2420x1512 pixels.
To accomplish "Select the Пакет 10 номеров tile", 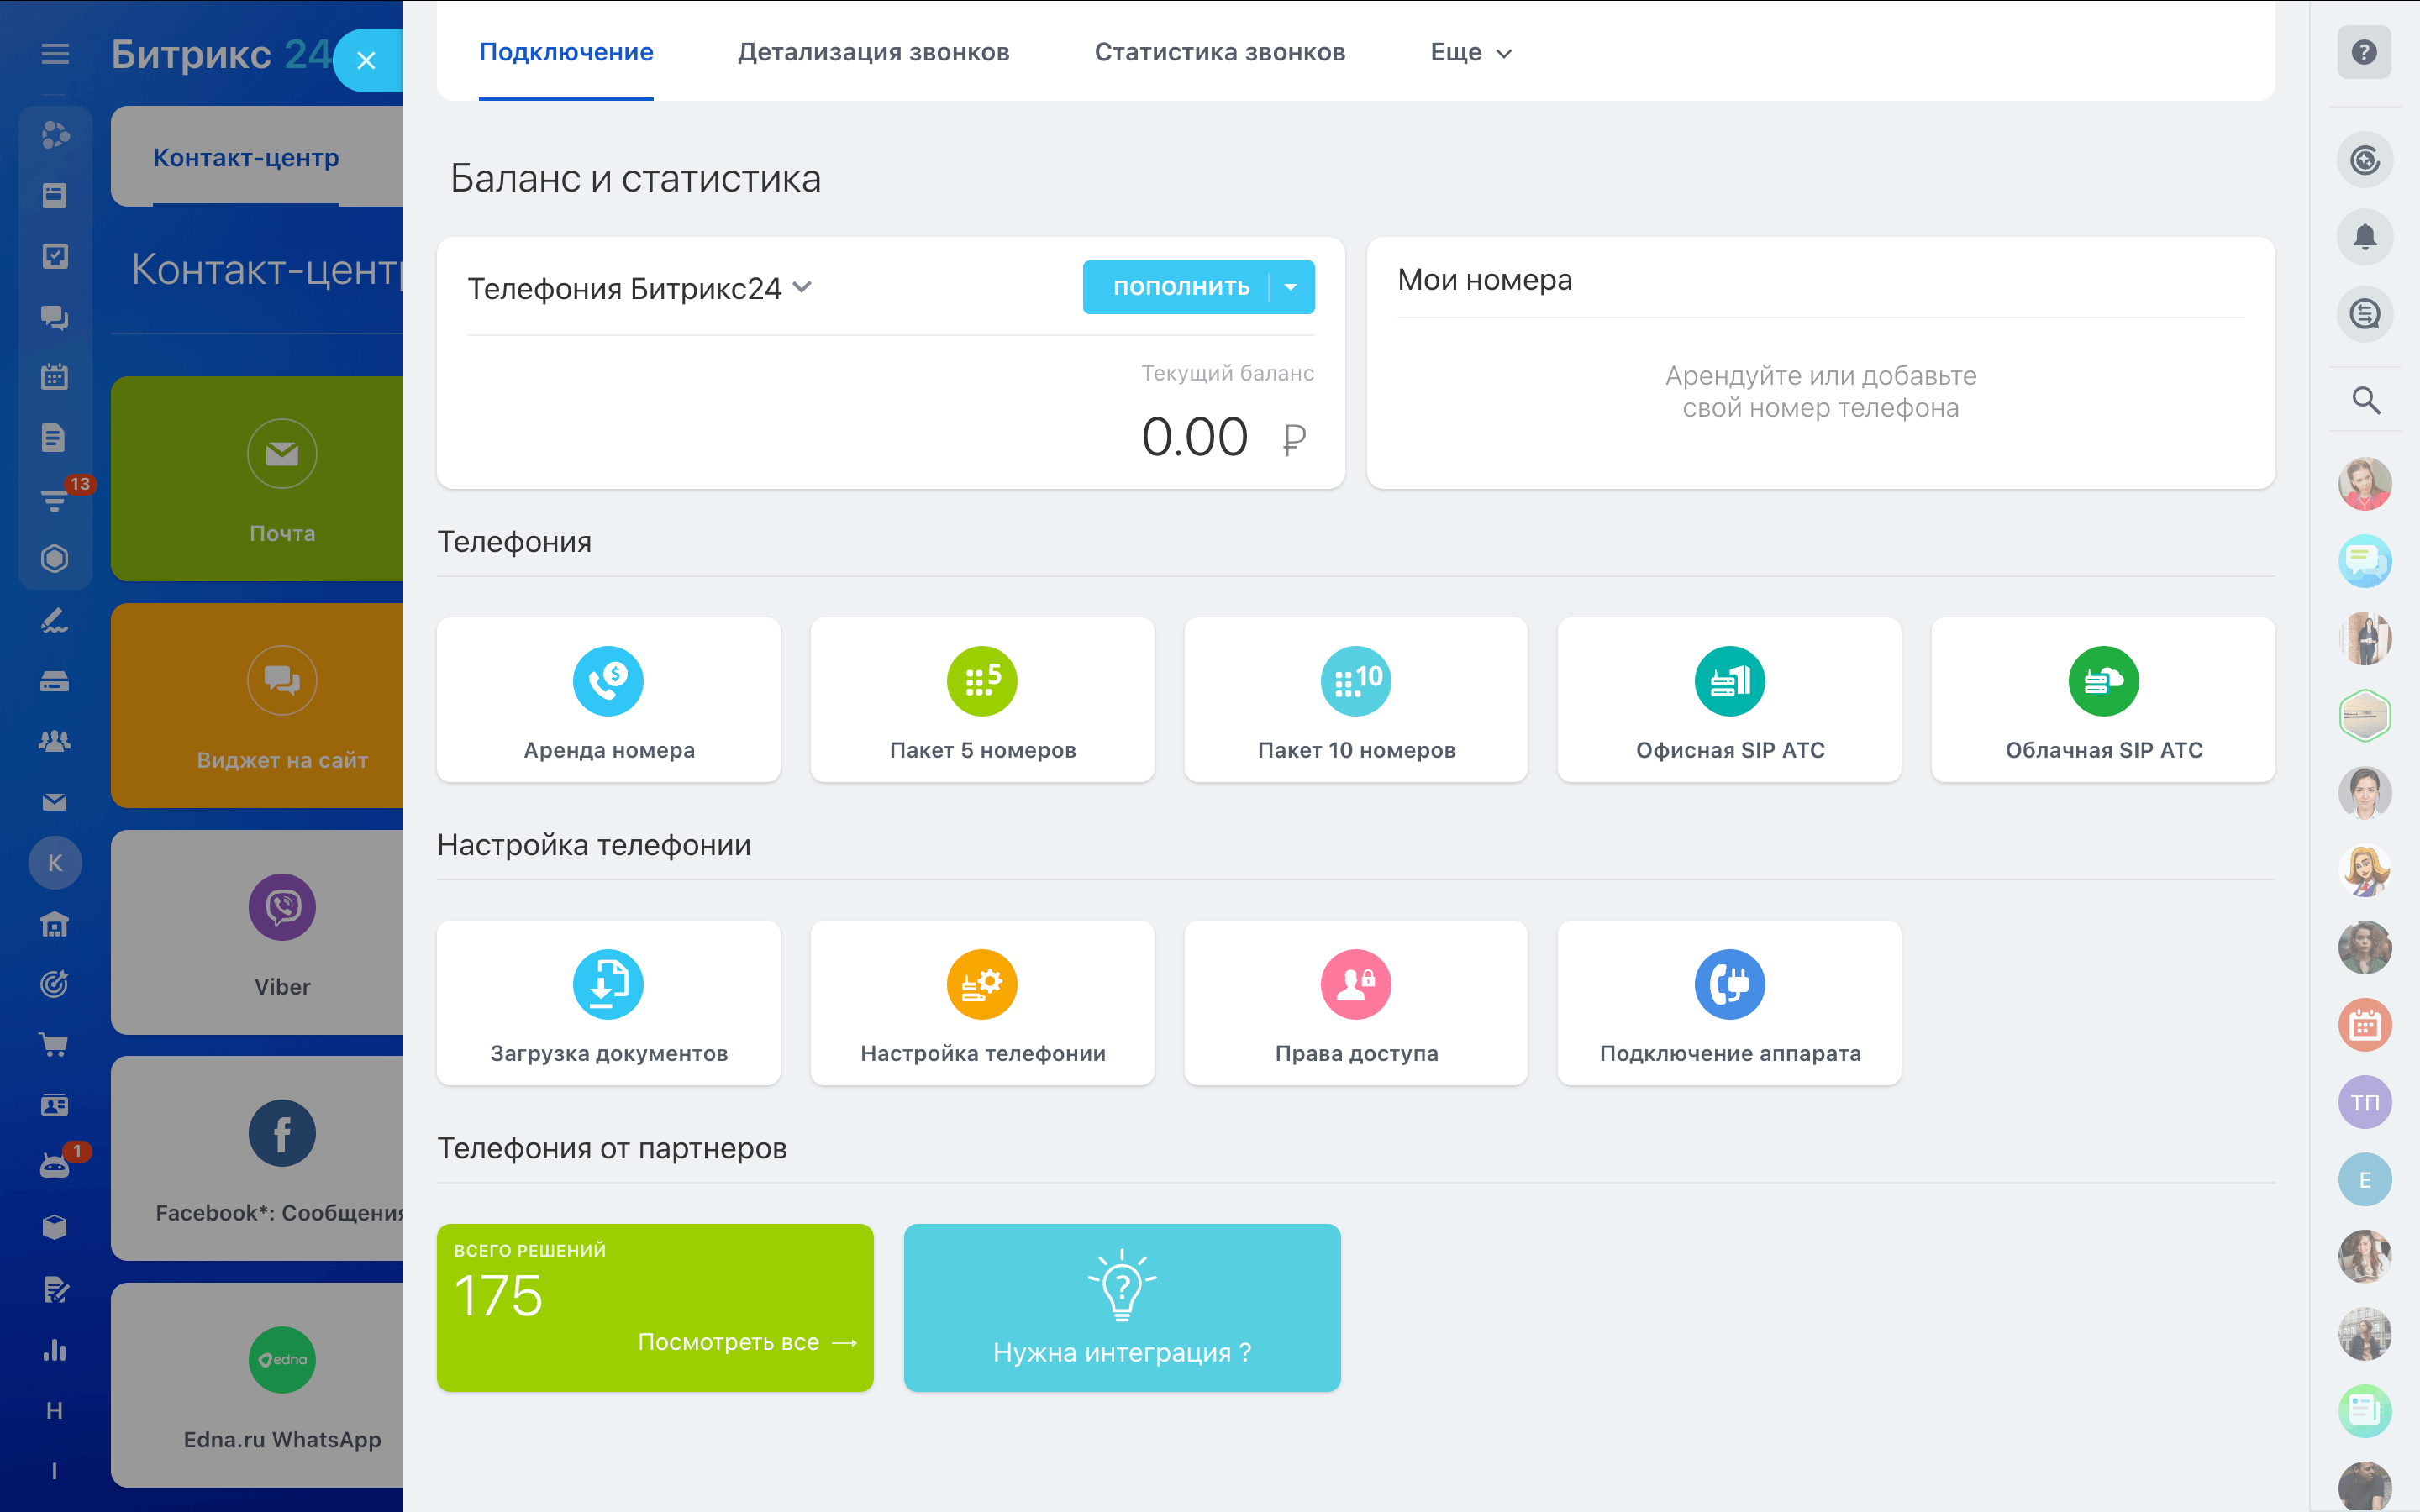I will pyautogui.click(x=1356, y=699).
